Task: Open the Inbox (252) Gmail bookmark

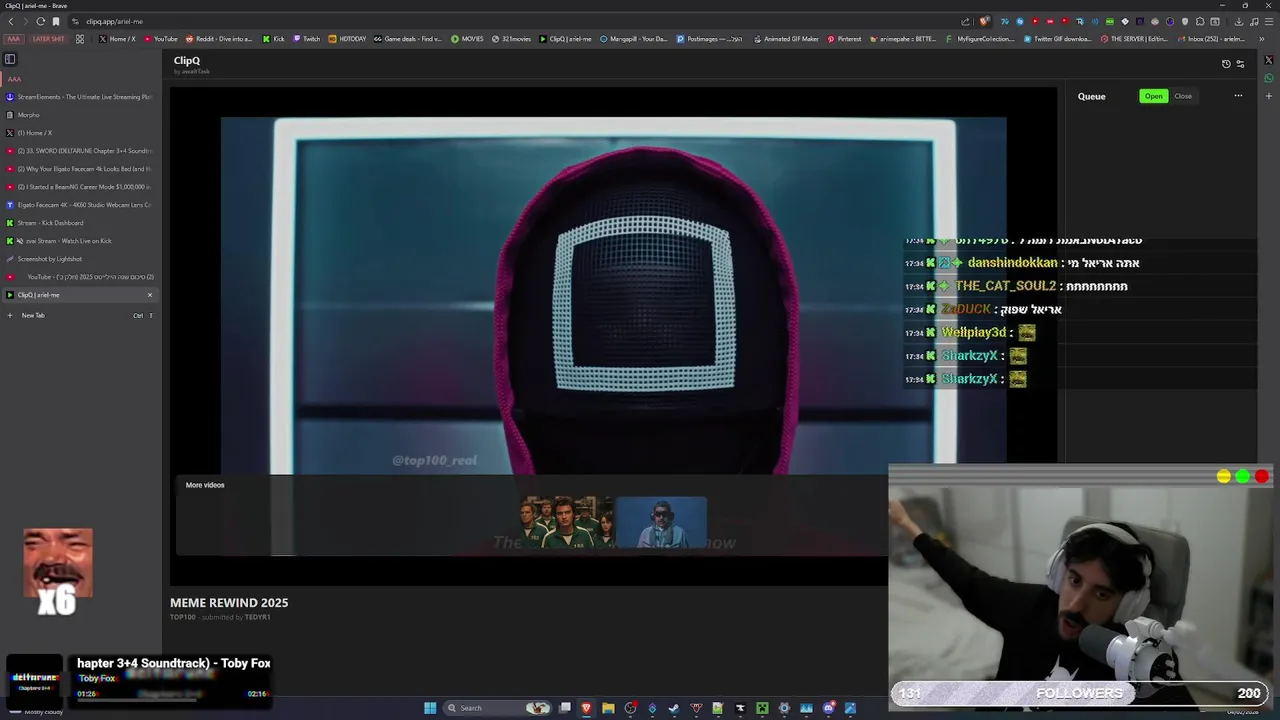Action: coord(1211,39)
